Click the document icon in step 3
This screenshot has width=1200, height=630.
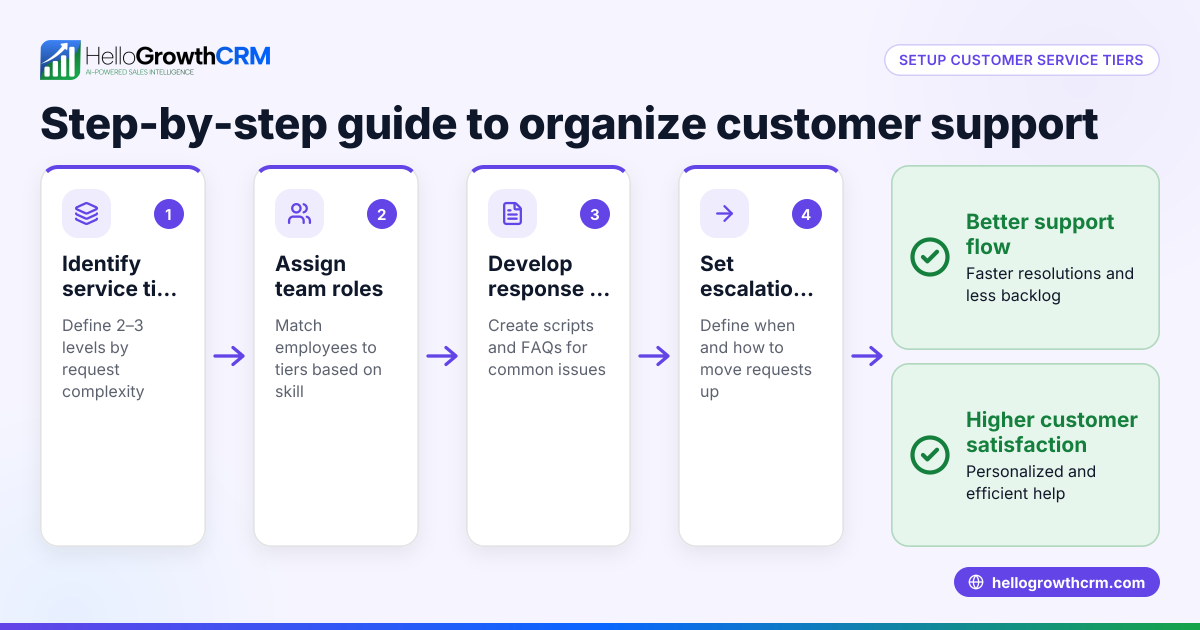coord(512,213)
